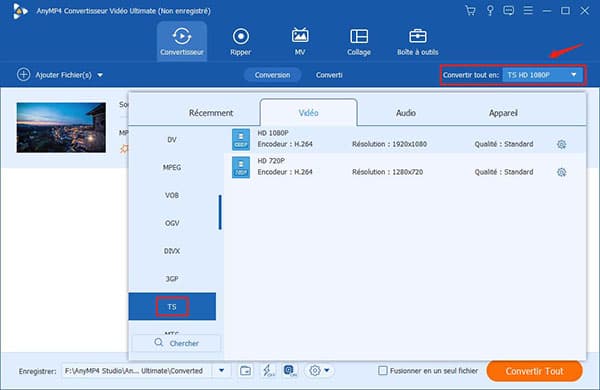
Task: Open the Convertir tout en format dropdown
Action: coord(543,75)
